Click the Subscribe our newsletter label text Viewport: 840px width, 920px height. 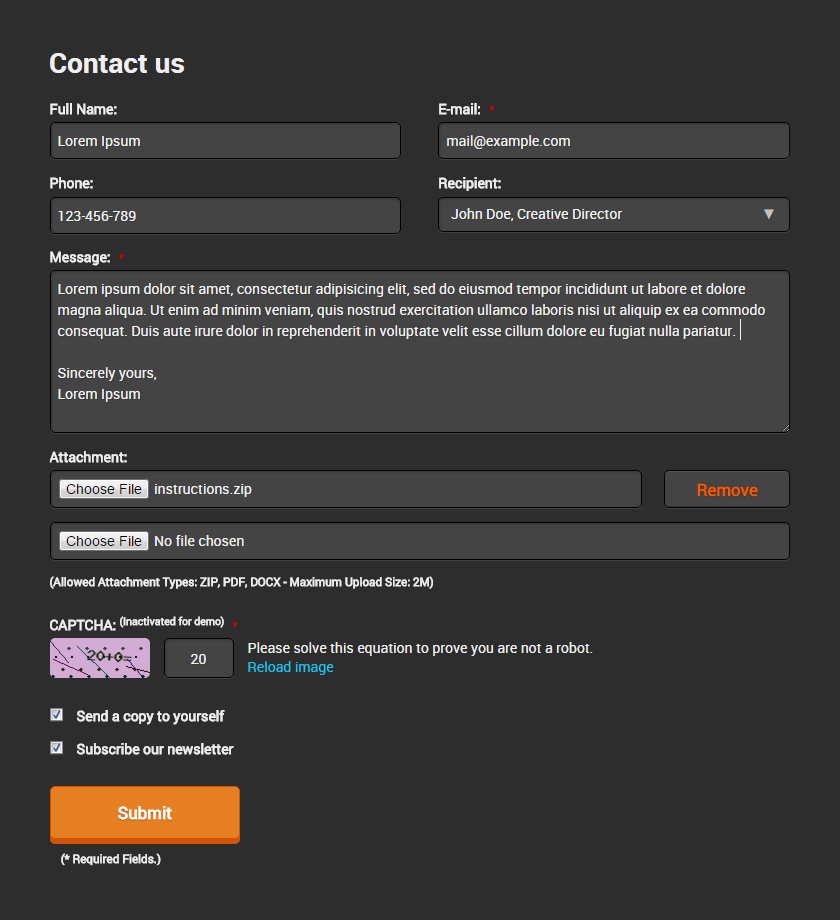[155, 749]
